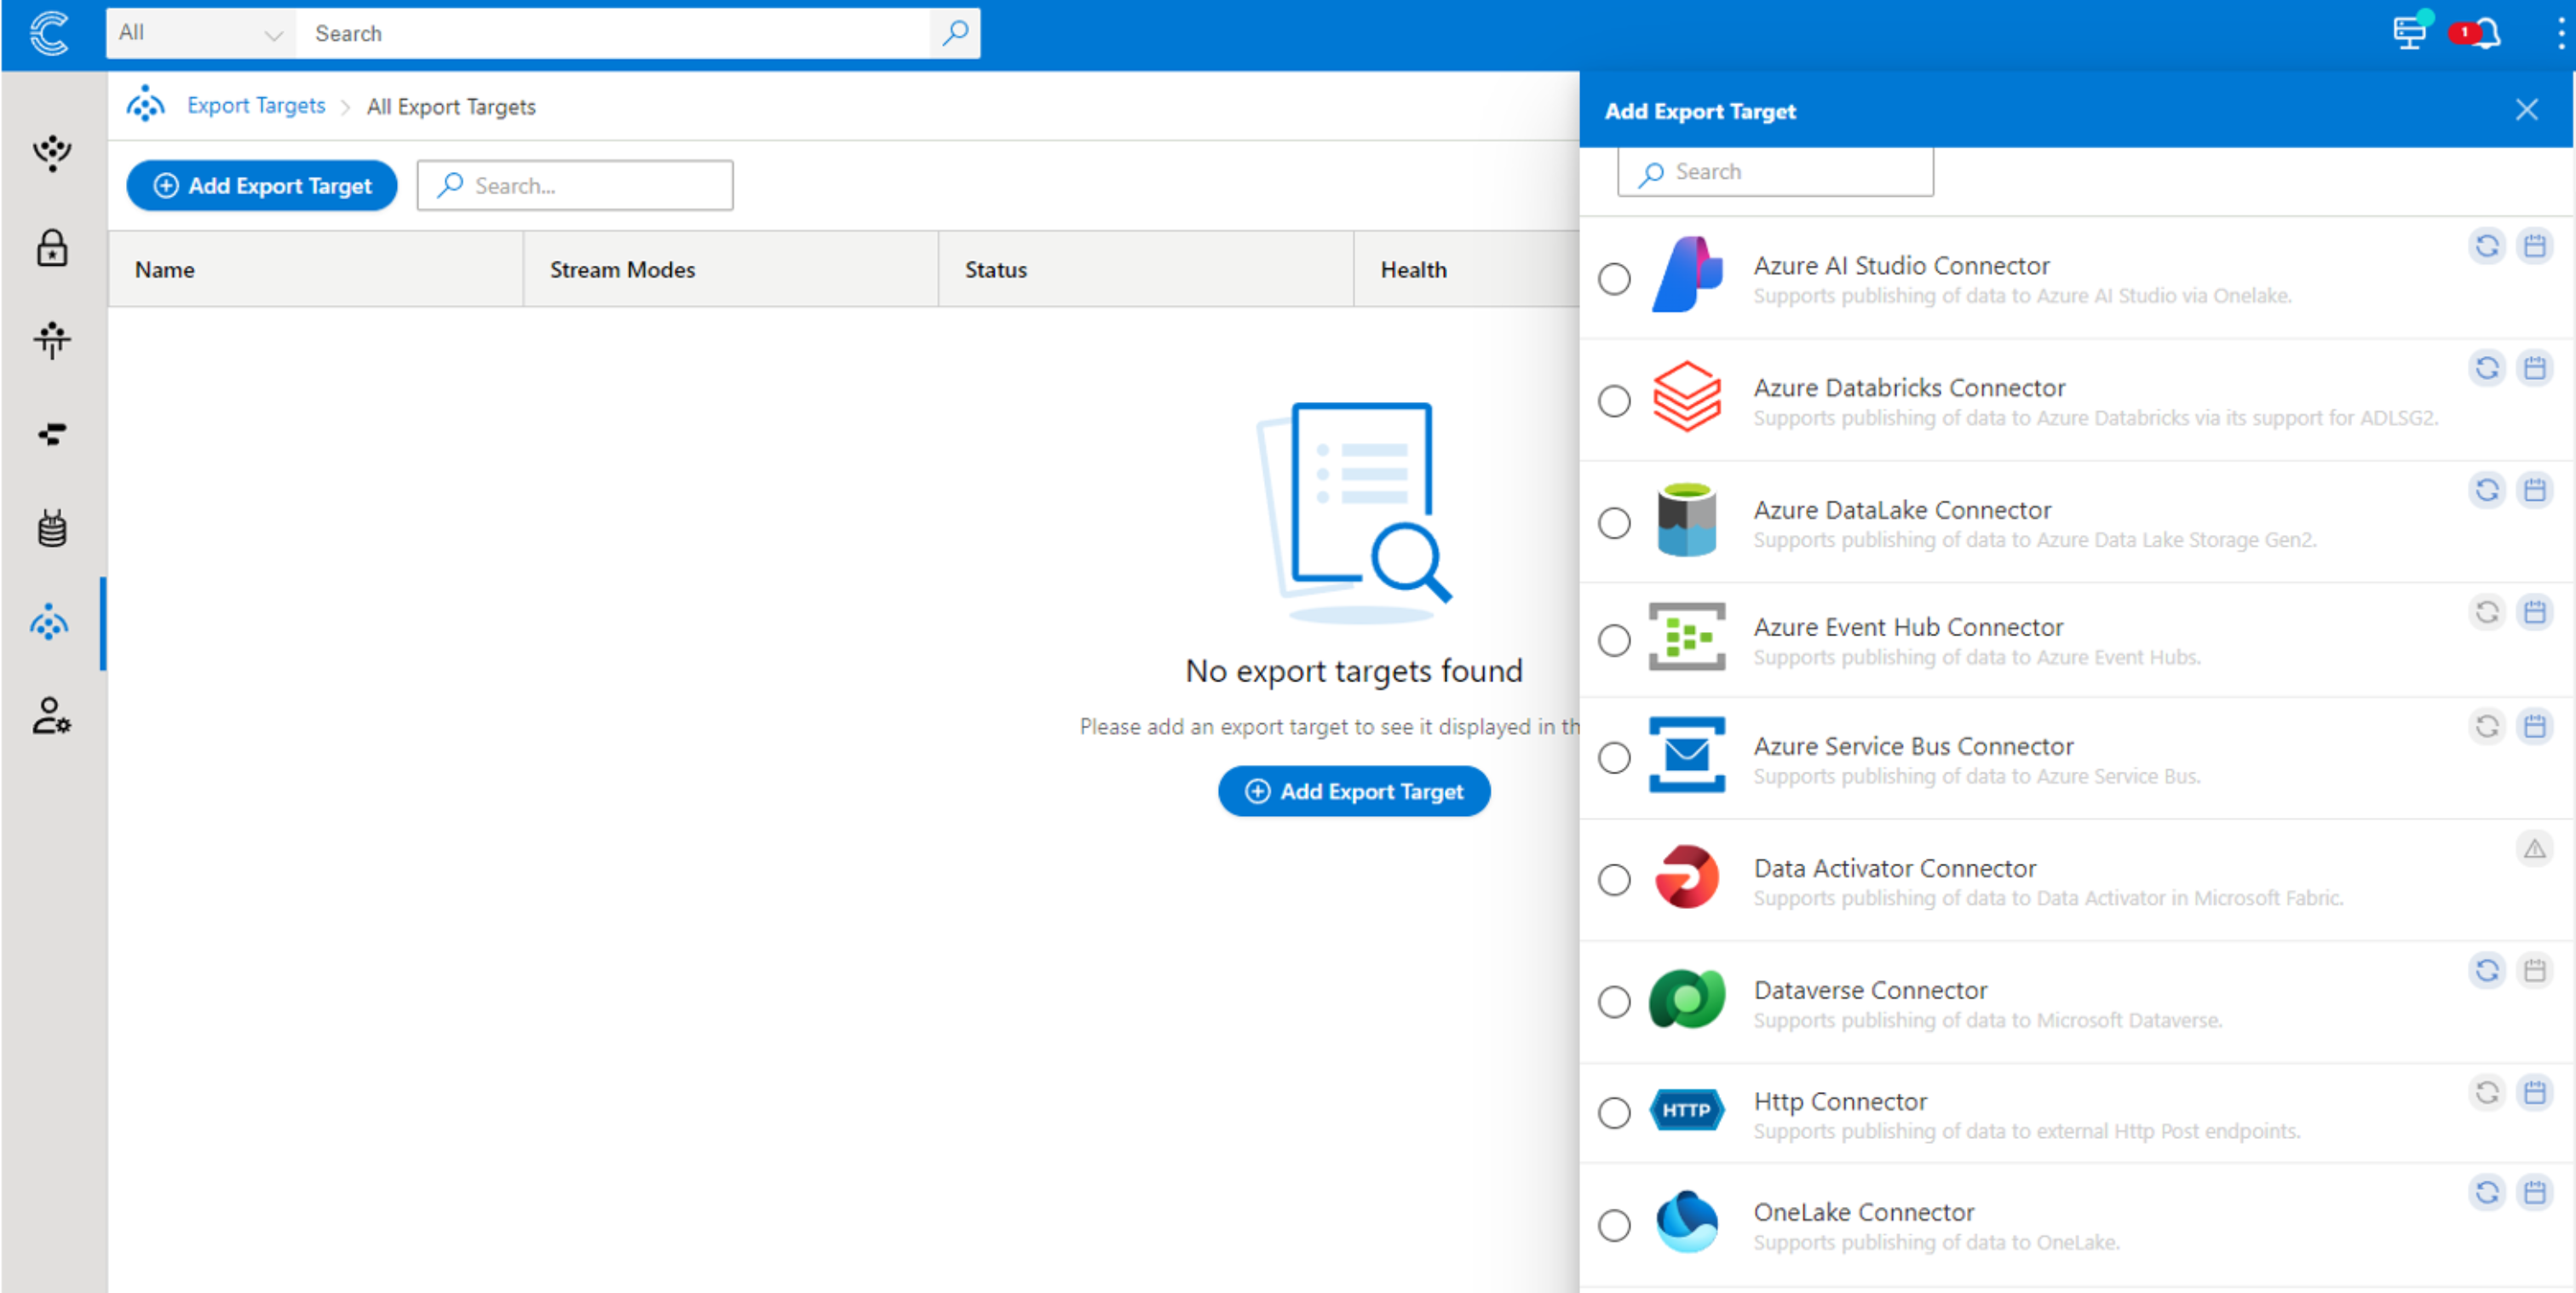Image resolution: width=2576 pixels, height=1293 pixels.
Task: View notifications via the bell icon
Action: [2490, 33]
